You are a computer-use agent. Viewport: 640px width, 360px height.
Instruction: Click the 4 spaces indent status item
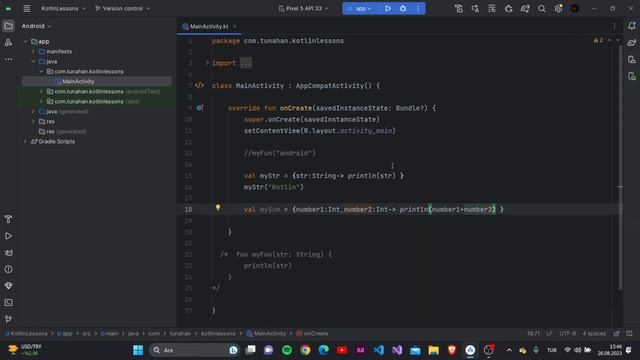point(594,333)
